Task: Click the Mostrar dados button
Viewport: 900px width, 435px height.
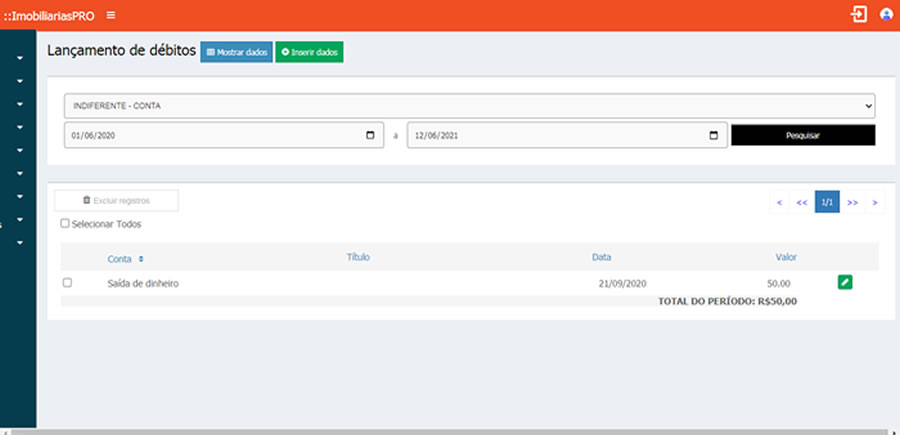Action: (x=236, y=52)
